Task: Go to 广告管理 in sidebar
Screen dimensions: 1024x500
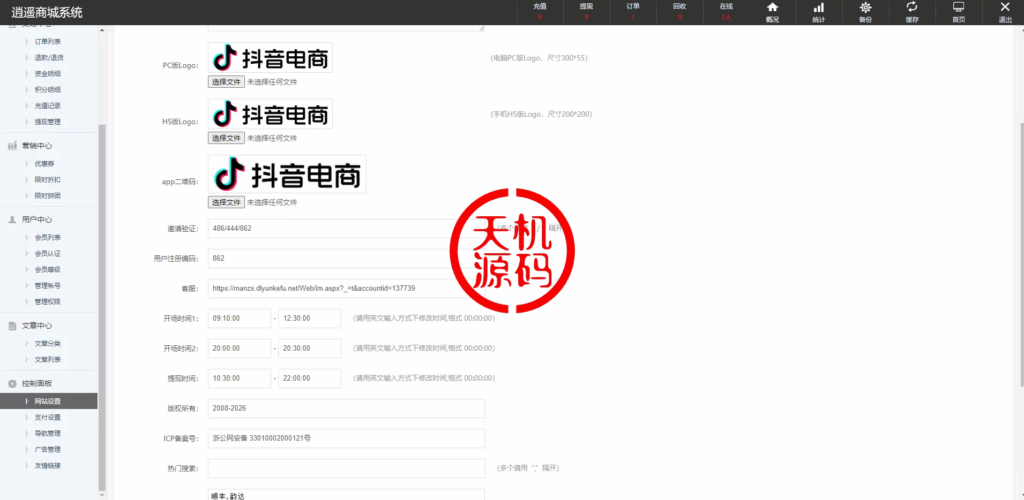Action: tap(48, 449)
